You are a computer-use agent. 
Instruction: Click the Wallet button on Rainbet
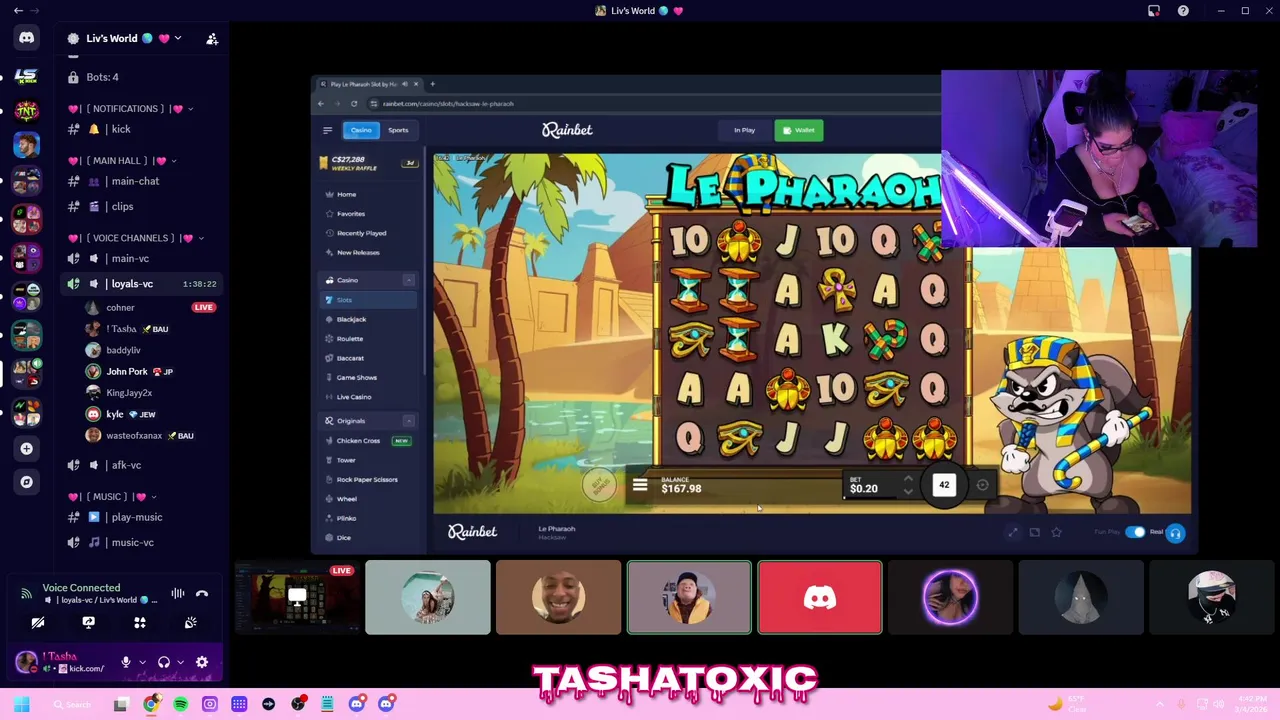pyautogui.click(x=799, y=130)
